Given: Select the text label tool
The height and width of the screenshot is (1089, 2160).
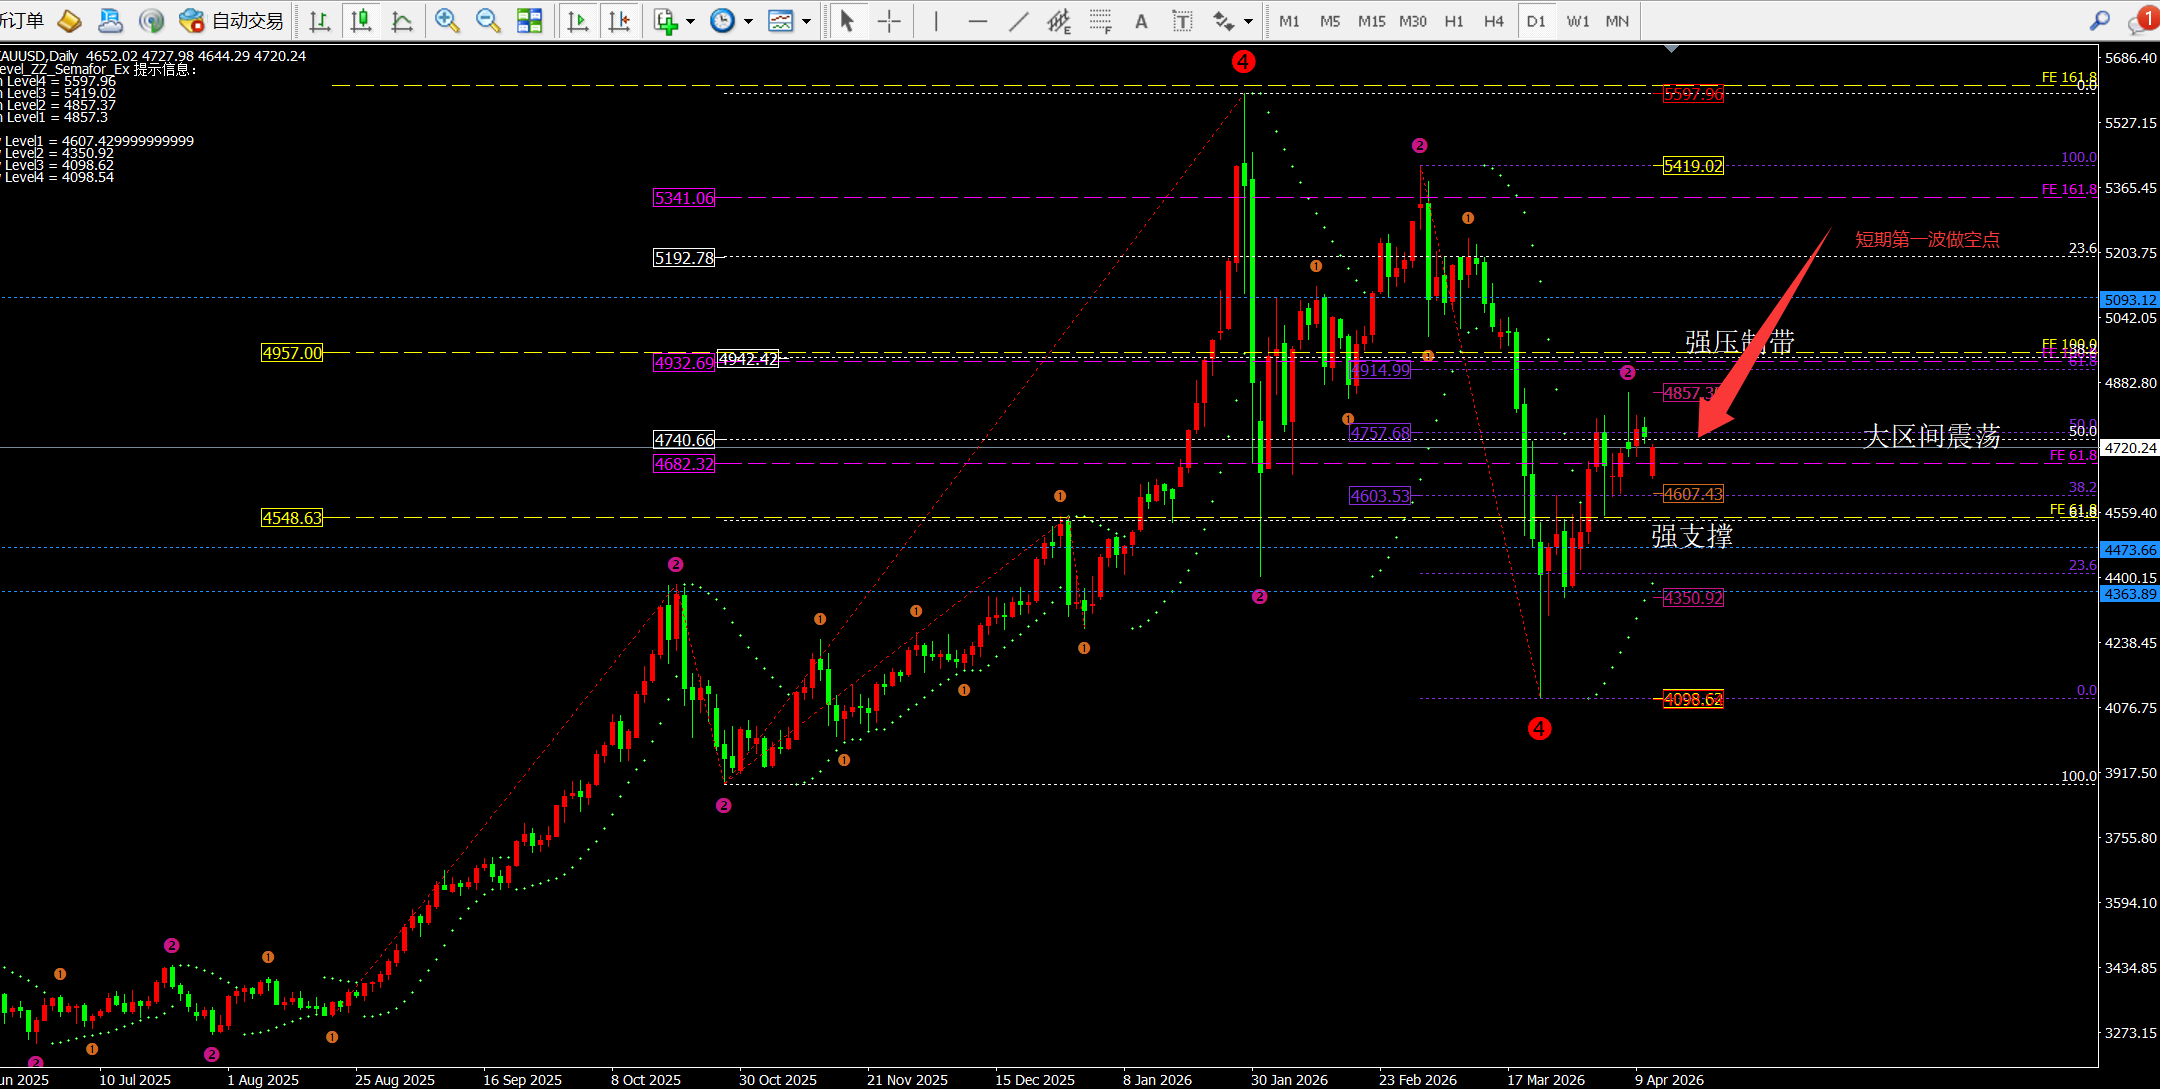Looking at the screenshot, I should [1182, 21].
